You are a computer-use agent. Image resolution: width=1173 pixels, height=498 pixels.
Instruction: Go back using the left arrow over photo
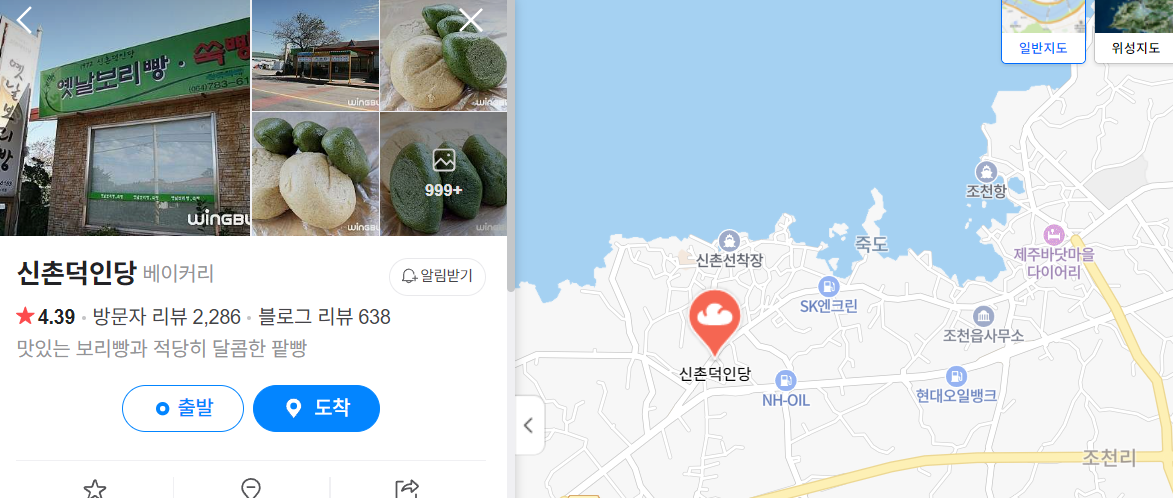coord(25,20)
